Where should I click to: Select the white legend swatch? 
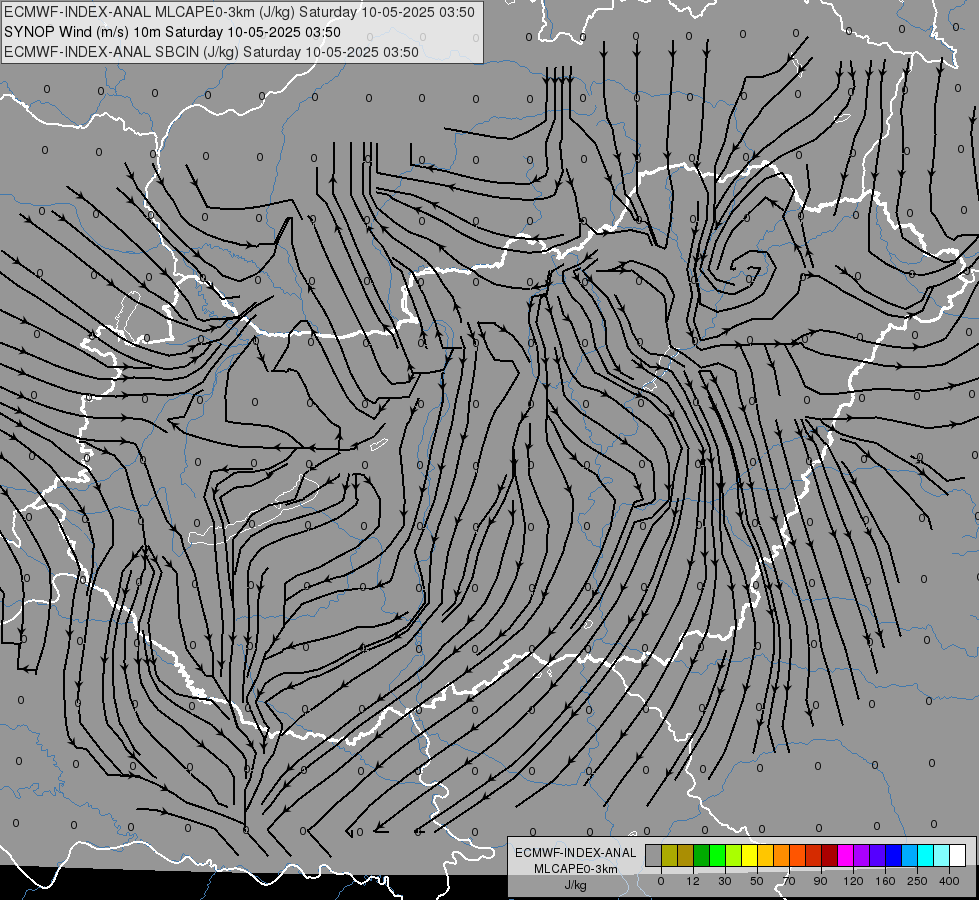[957, 855]
